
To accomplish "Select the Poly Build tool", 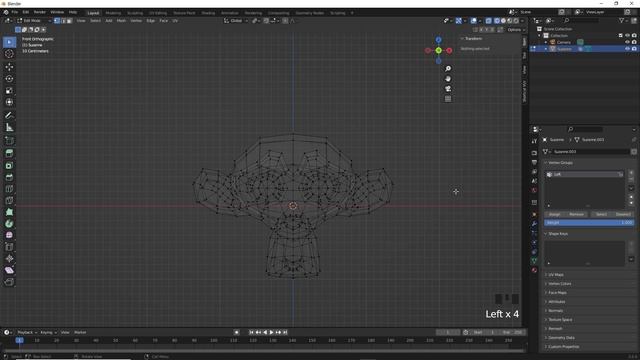I will (x=9, y=212).
